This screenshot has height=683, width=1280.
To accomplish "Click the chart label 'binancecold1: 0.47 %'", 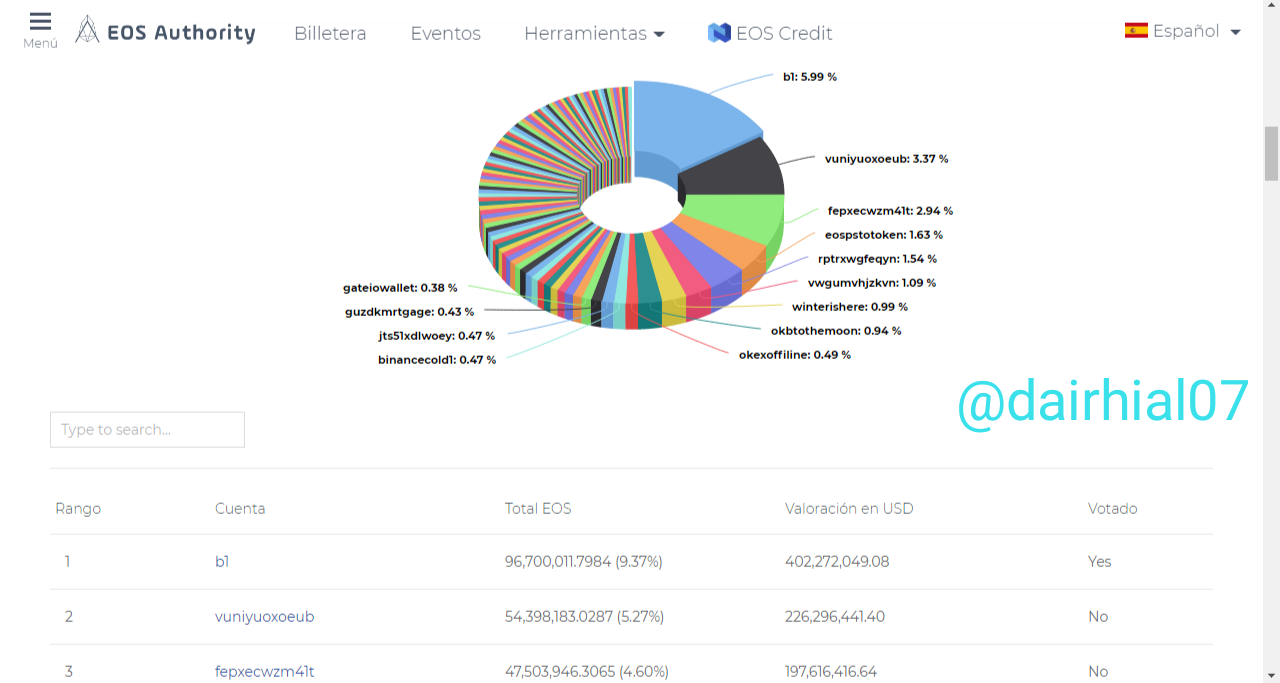I will pyautogui.click(x=437, y=360).
